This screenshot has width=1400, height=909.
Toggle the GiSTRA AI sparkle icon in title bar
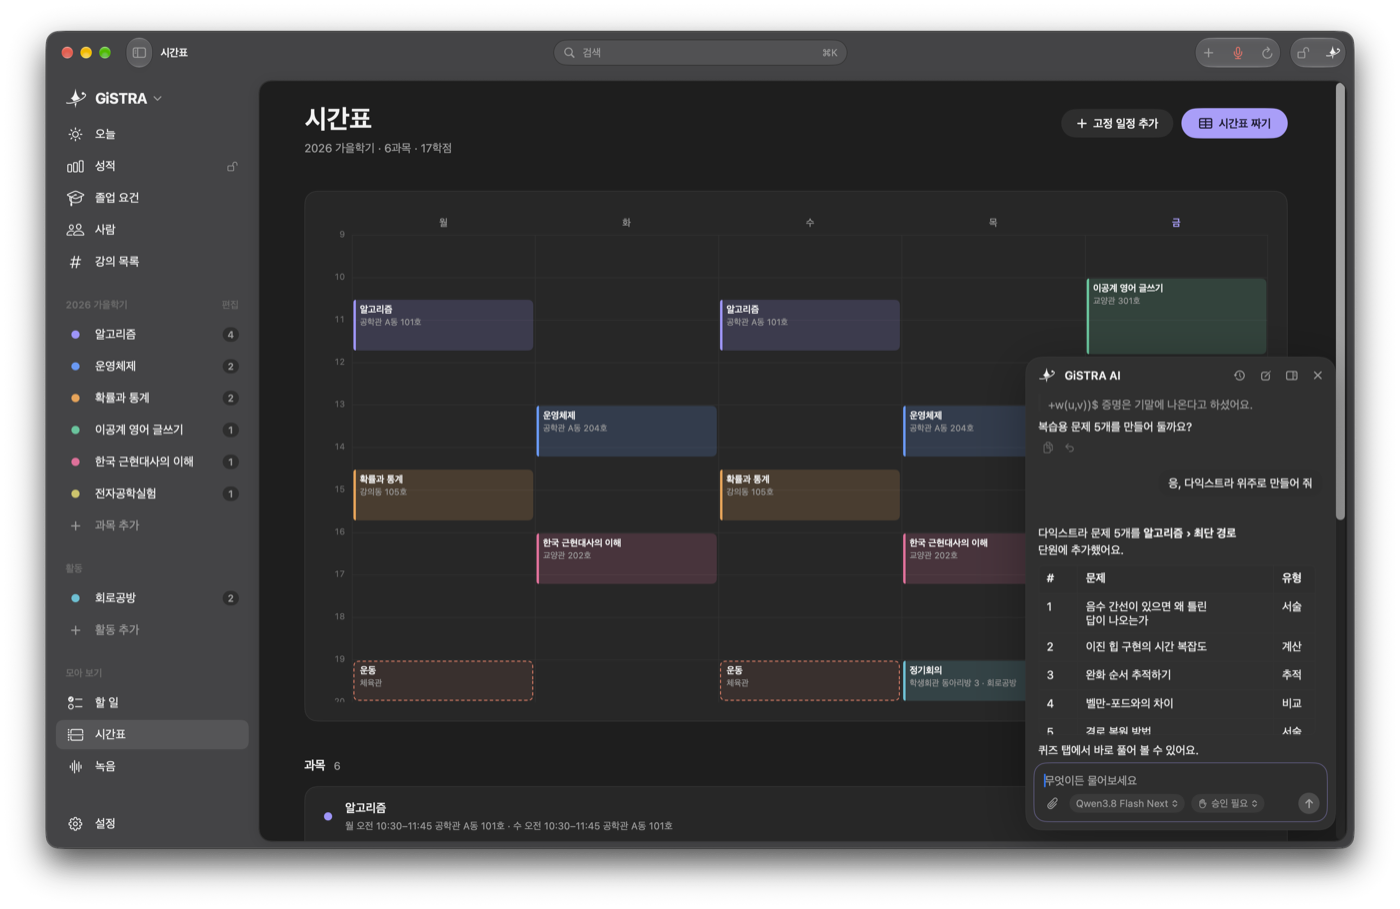point(1332,53)
